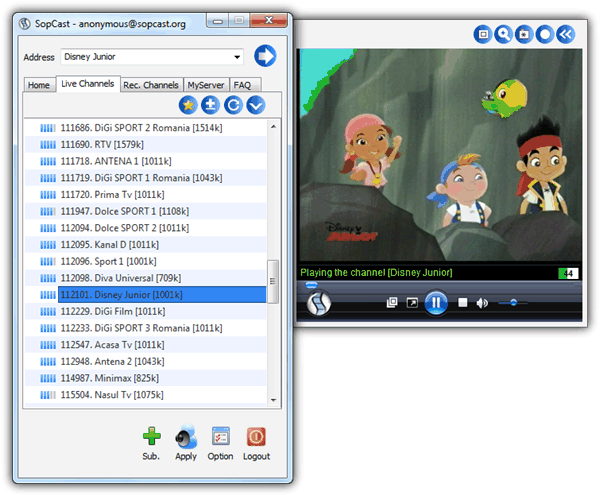Adjust the player volume slider
This screenshot has height=495, width=600.
pos(513,303)
